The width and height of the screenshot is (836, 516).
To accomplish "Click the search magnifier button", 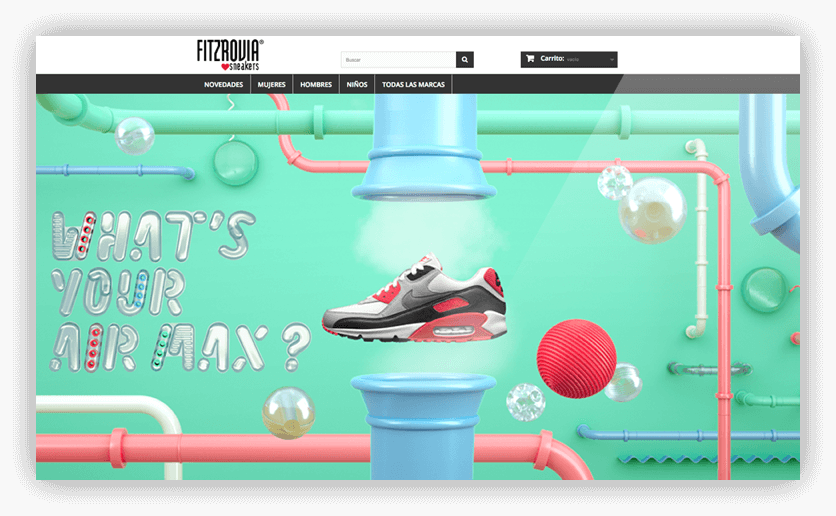I will pos(464,60).
